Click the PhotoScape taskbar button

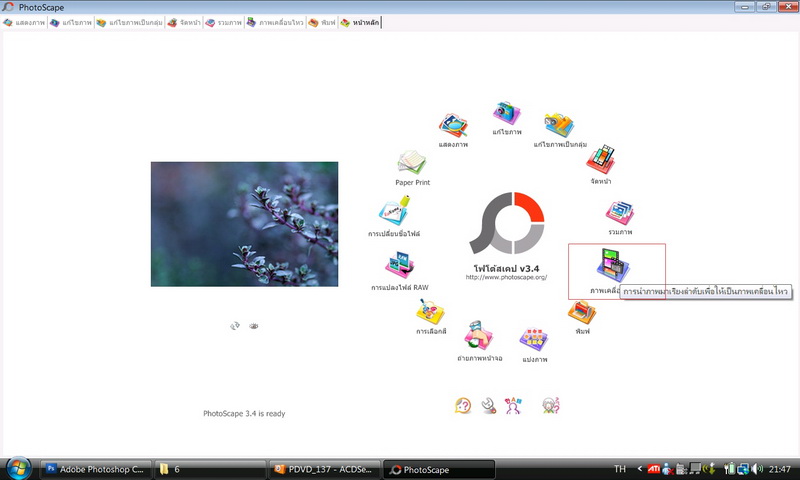[439, 469]
